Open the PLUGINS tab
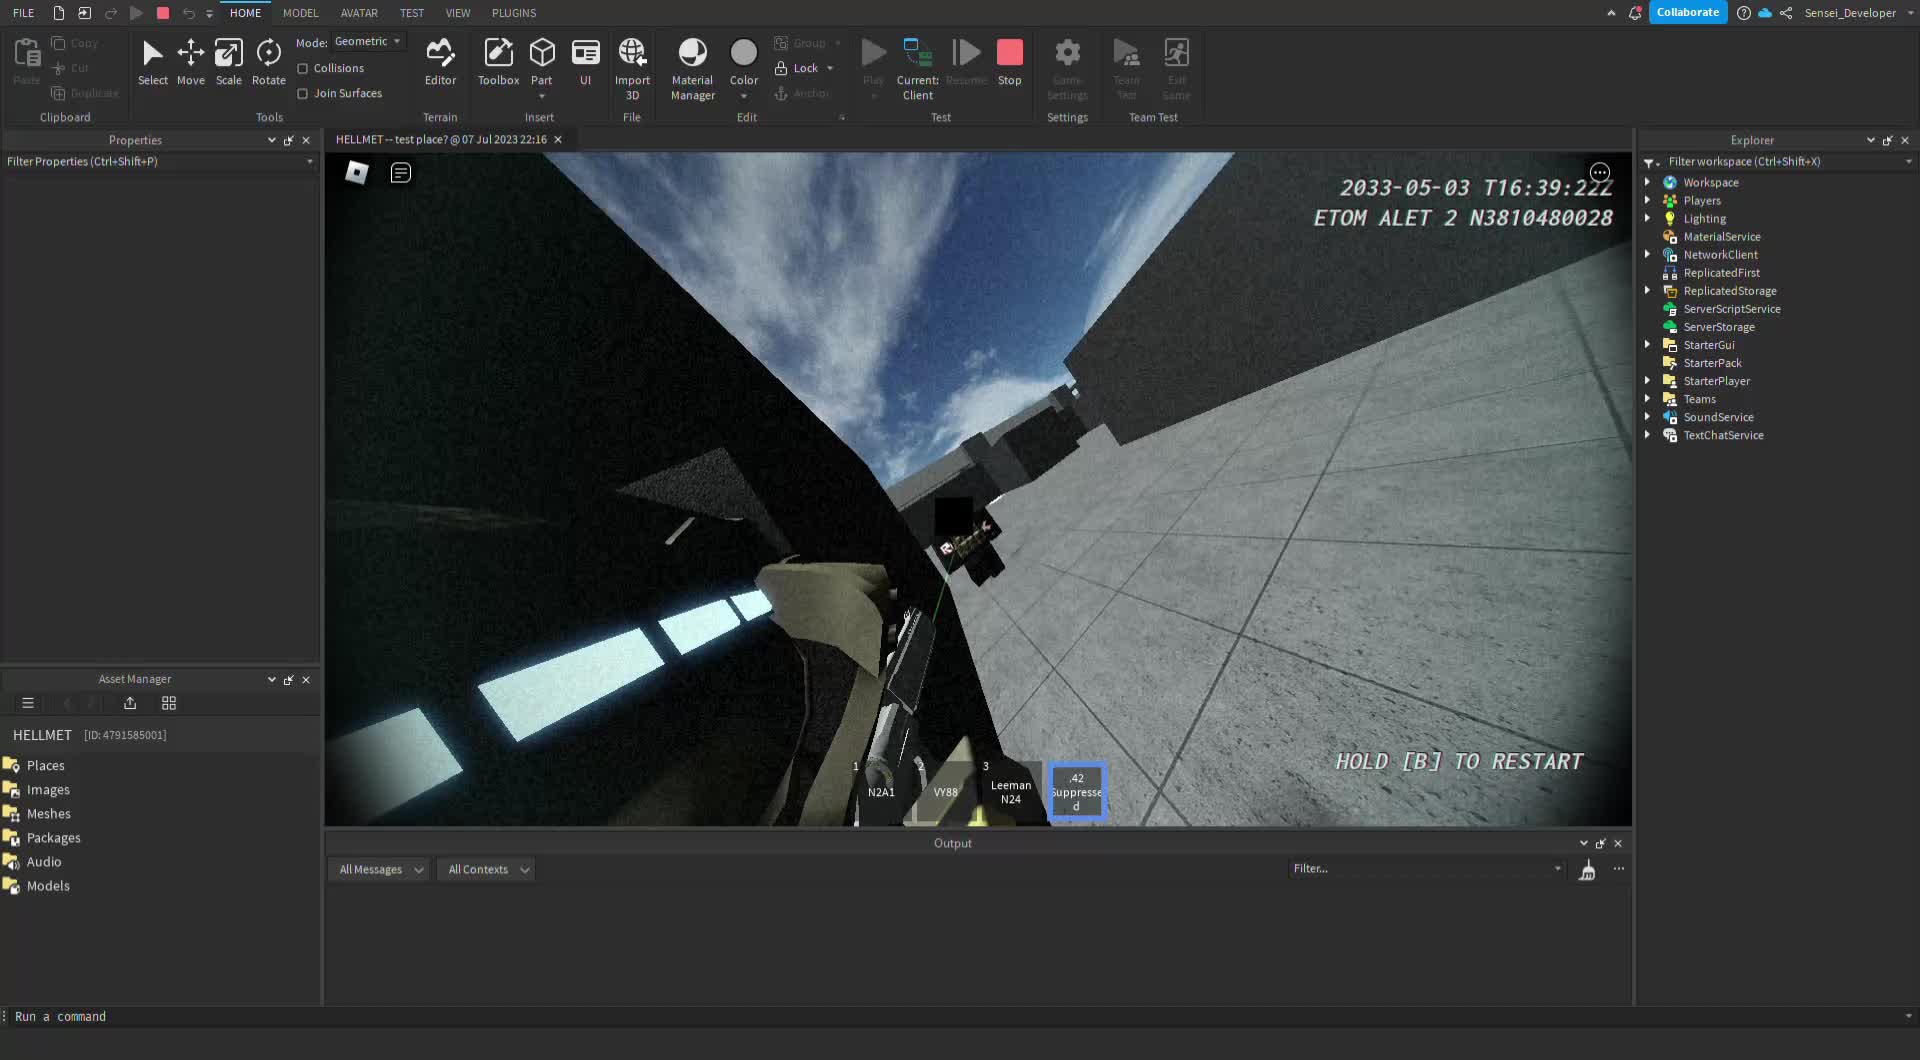The height and width of the screenshot is (1060, 1920). pos(514,13)
